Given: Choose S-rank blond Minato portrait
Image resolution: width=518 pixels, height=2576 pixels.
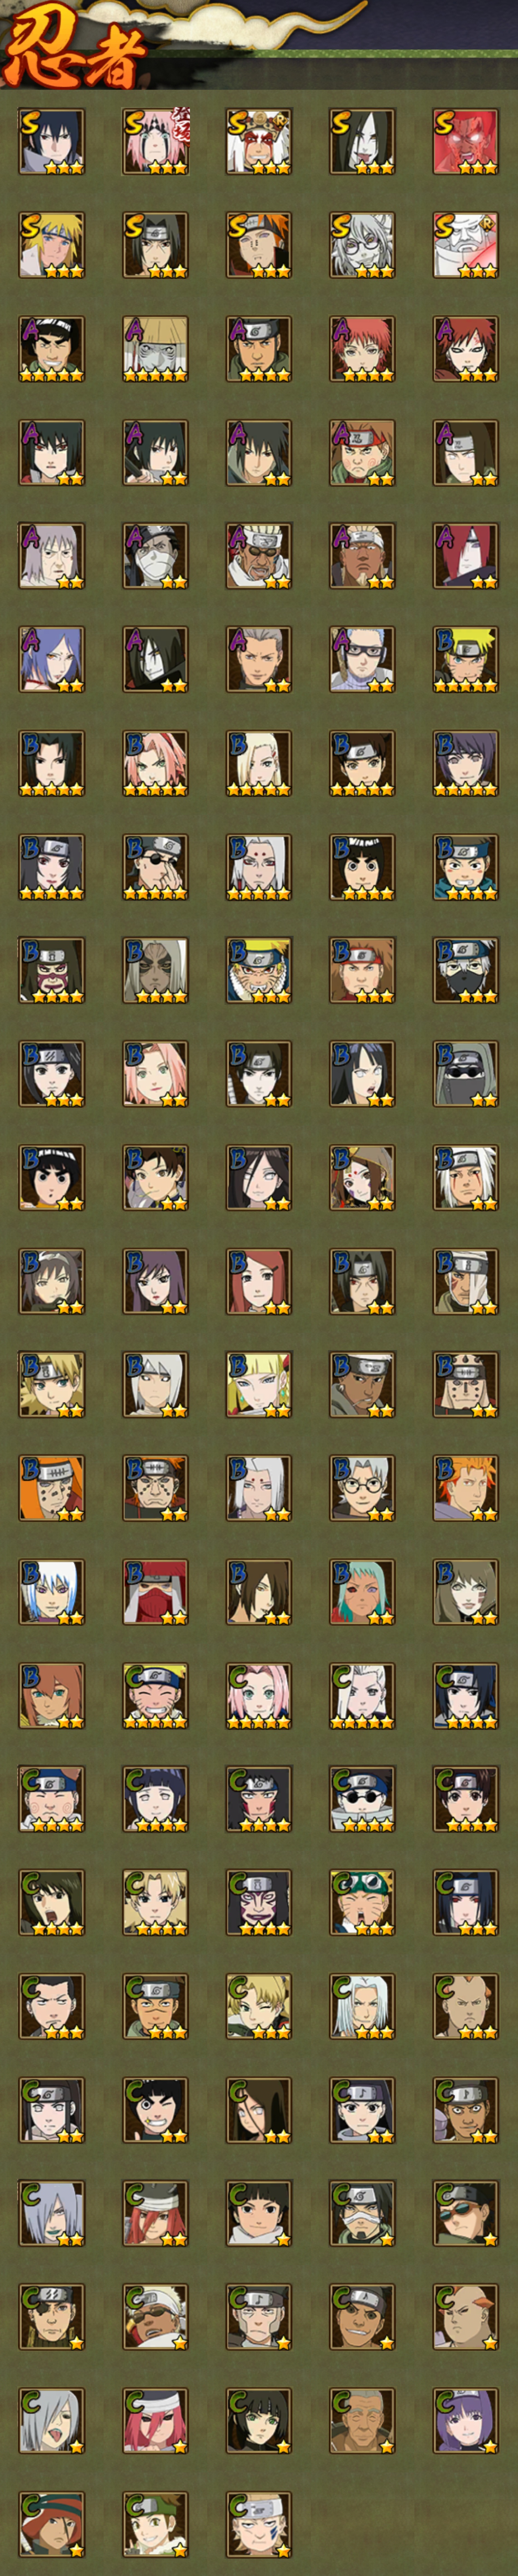Looking at the screenshot, I should coord(51,245).
